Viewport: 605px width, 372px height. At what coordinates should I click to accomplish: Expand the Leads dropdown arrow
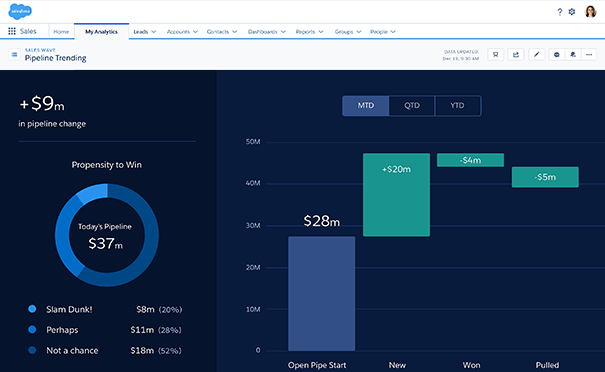click(x=154, y=32)
